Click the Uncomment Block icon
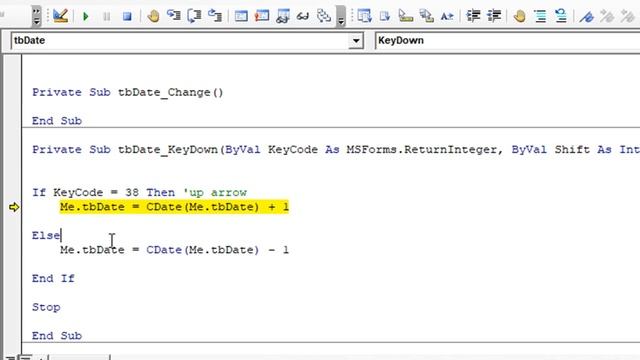The width and height of the screenshot is (640, 360). [x=561, y=16]
